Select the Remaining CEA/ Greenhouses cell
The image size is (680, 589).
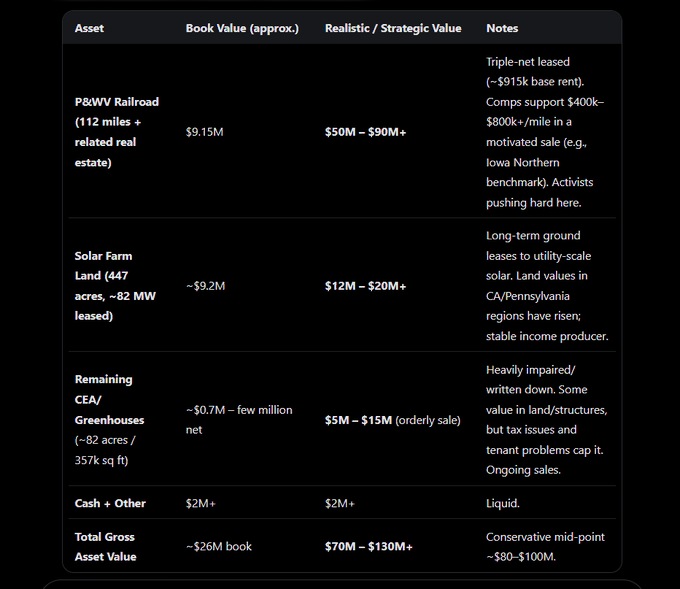(110, 420)
